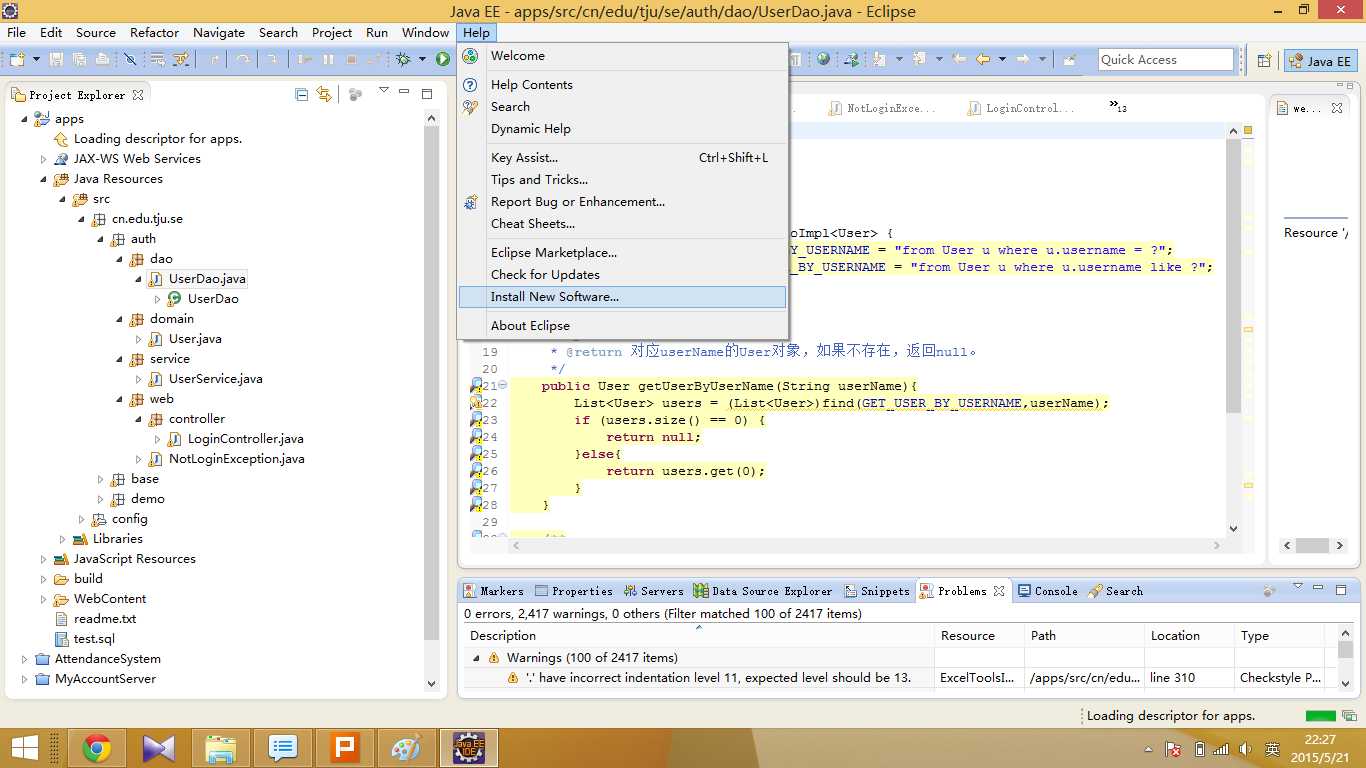
Task: Click the Suspend (pause) debug icon
Action: pyautogui.click(x=329, y=60)
